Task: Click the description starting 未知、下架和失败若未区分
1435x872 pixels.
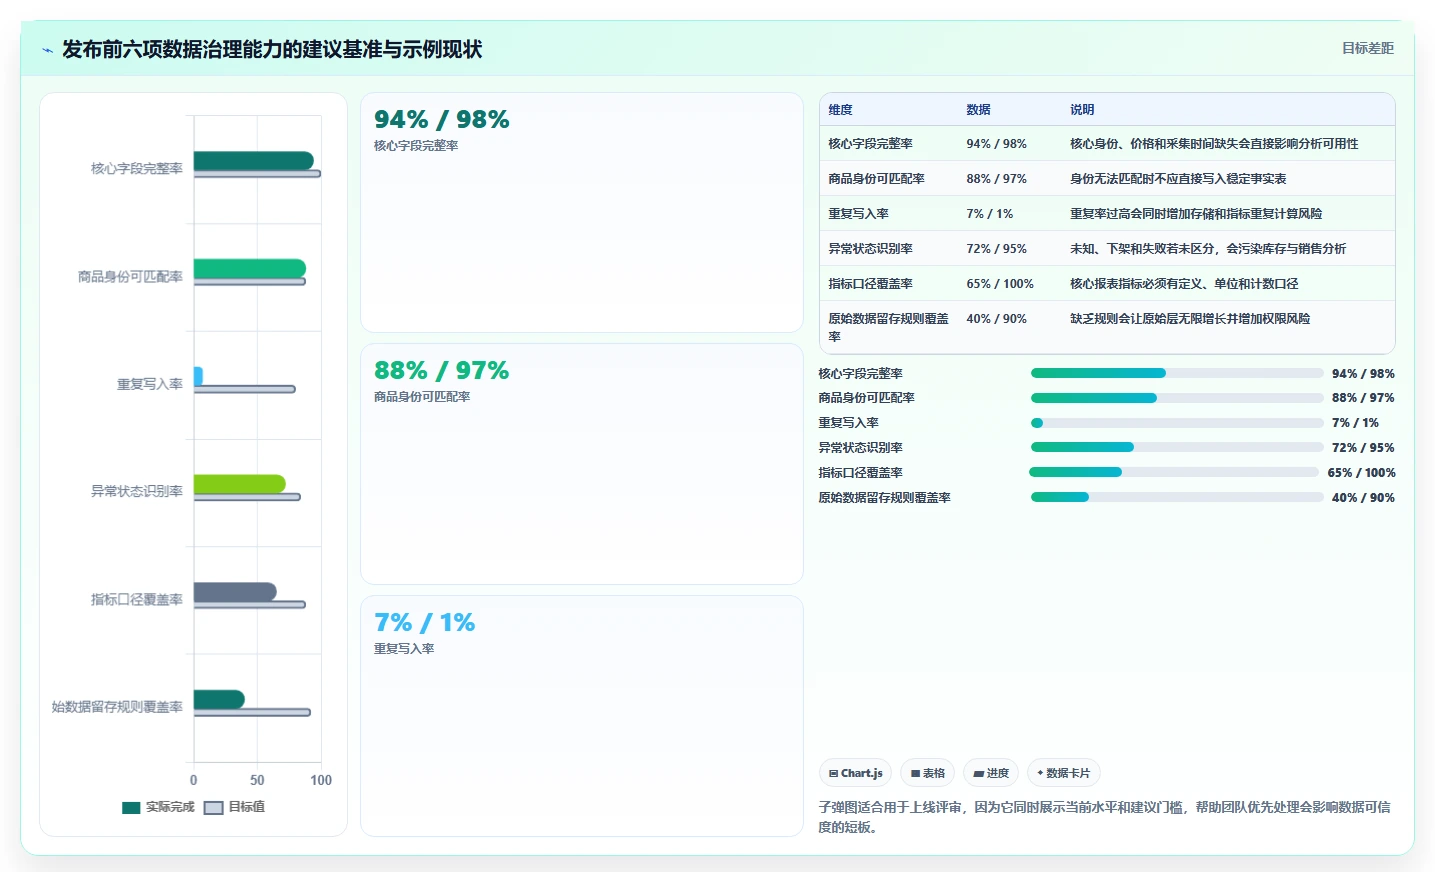Action: pyautogui.click(x=1208, y=249)
